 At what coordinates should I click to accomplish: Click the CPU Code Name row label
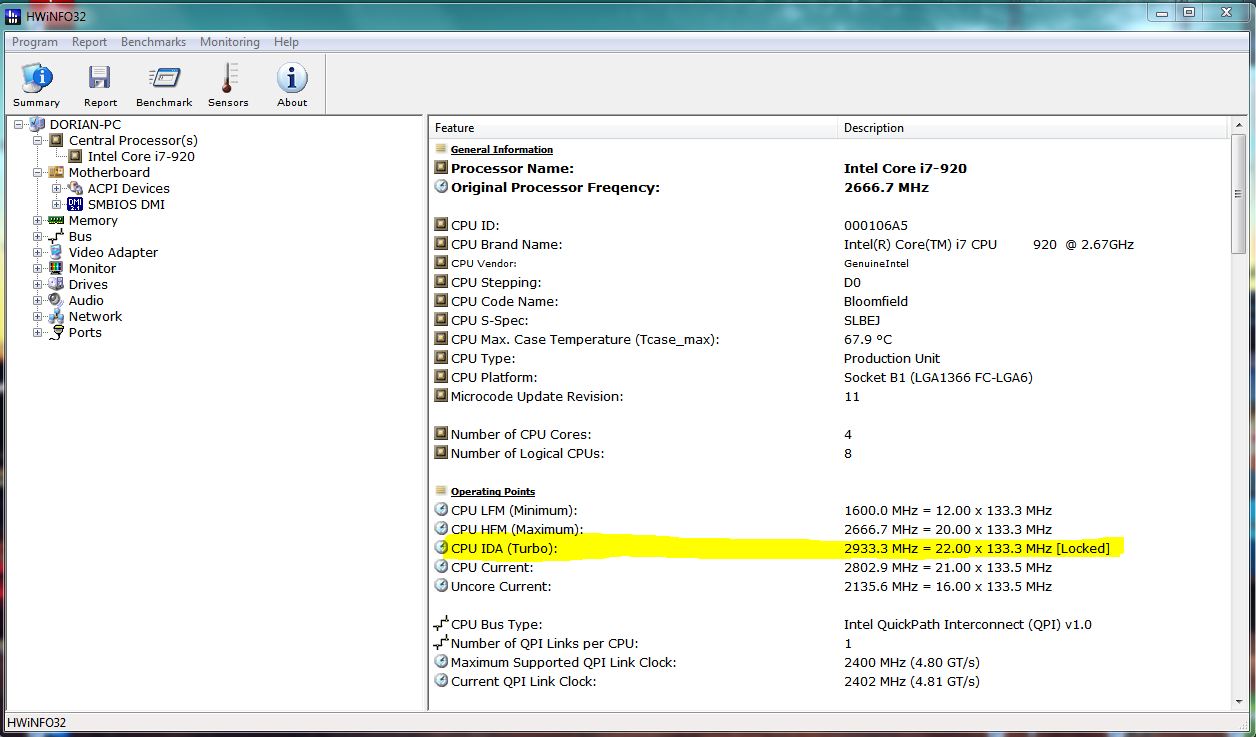(505, 301)
